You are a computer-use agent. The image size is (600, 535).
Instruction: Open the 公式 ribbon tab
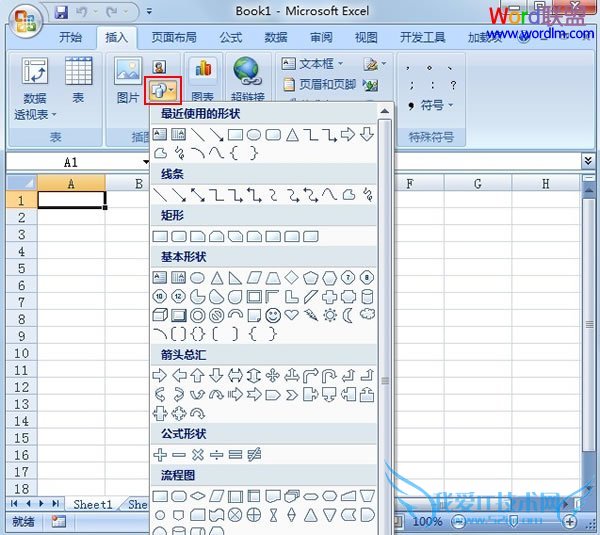coord(231,38)
